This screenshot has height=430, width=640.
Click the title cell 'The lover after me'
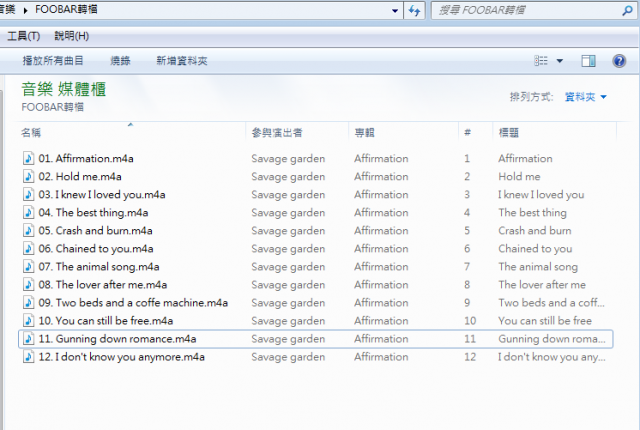[x=542, y=284]
